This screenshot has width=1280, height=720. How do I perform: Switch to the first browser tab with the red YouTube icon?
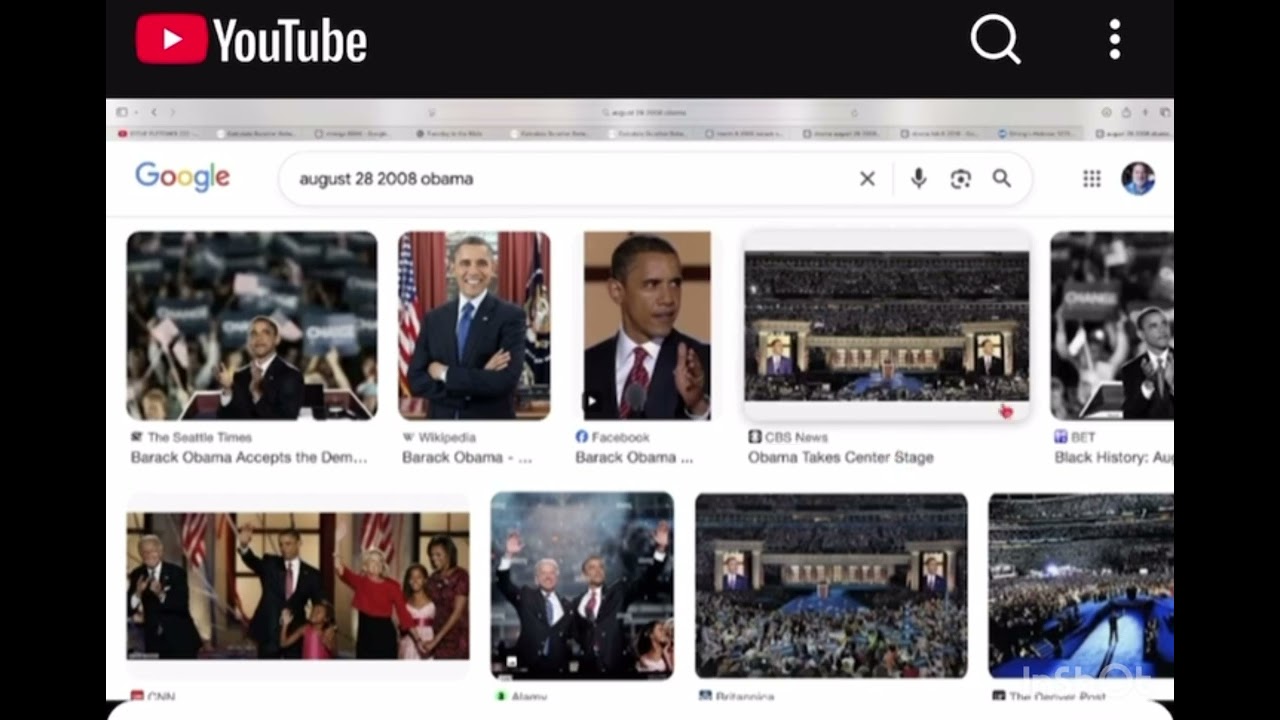click(158, 133)
